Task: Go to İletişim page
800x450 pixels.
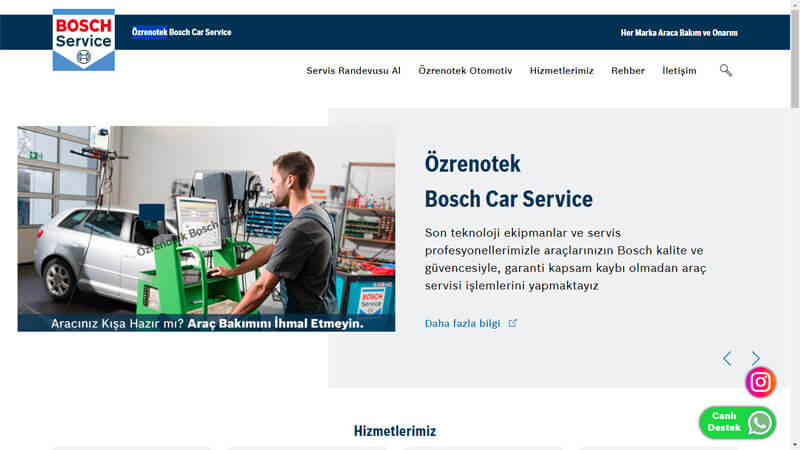Action: (679, 71)
